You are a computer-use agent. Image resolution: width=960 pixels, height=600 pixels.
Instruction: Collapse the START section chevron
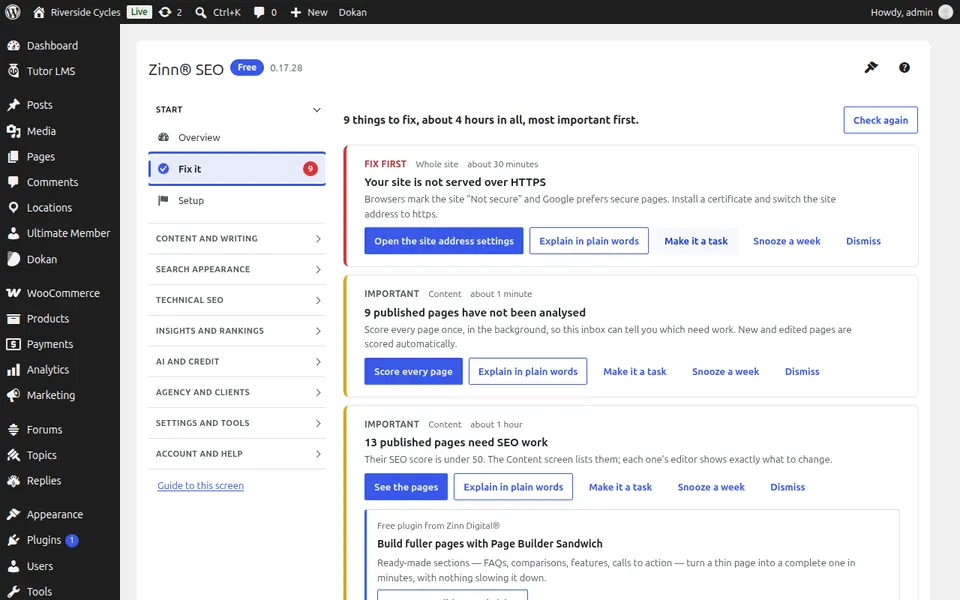[317, 110]
